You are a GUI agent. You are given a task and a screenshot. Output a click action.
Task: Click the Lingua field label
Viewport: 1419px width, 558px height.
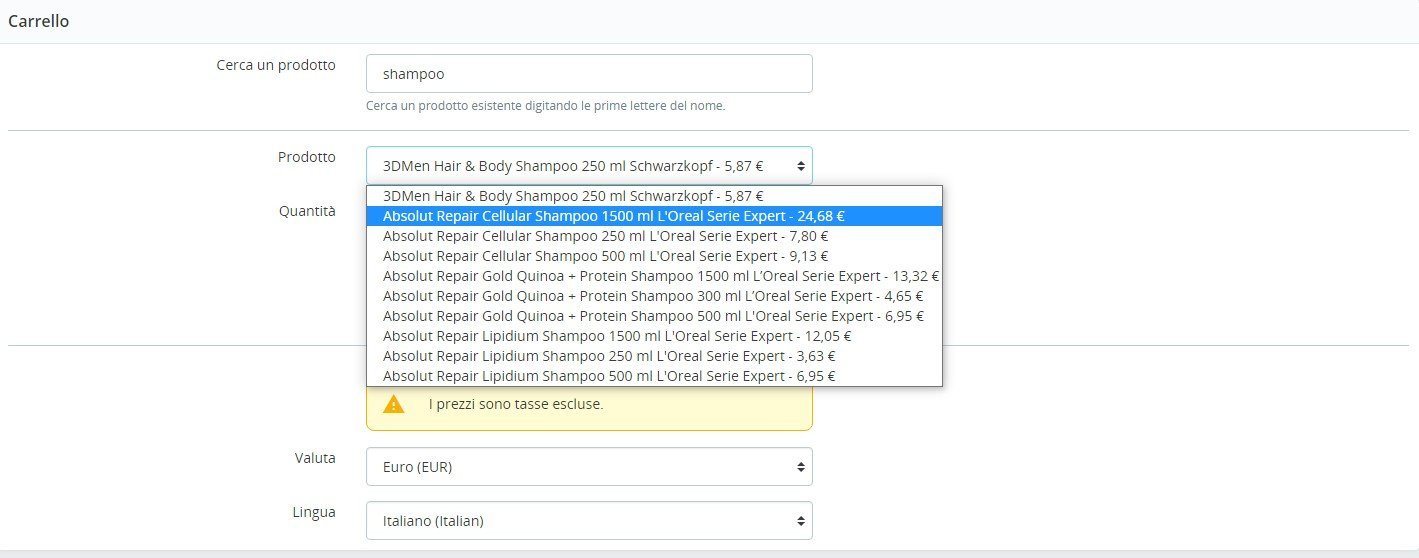(313, 512)
